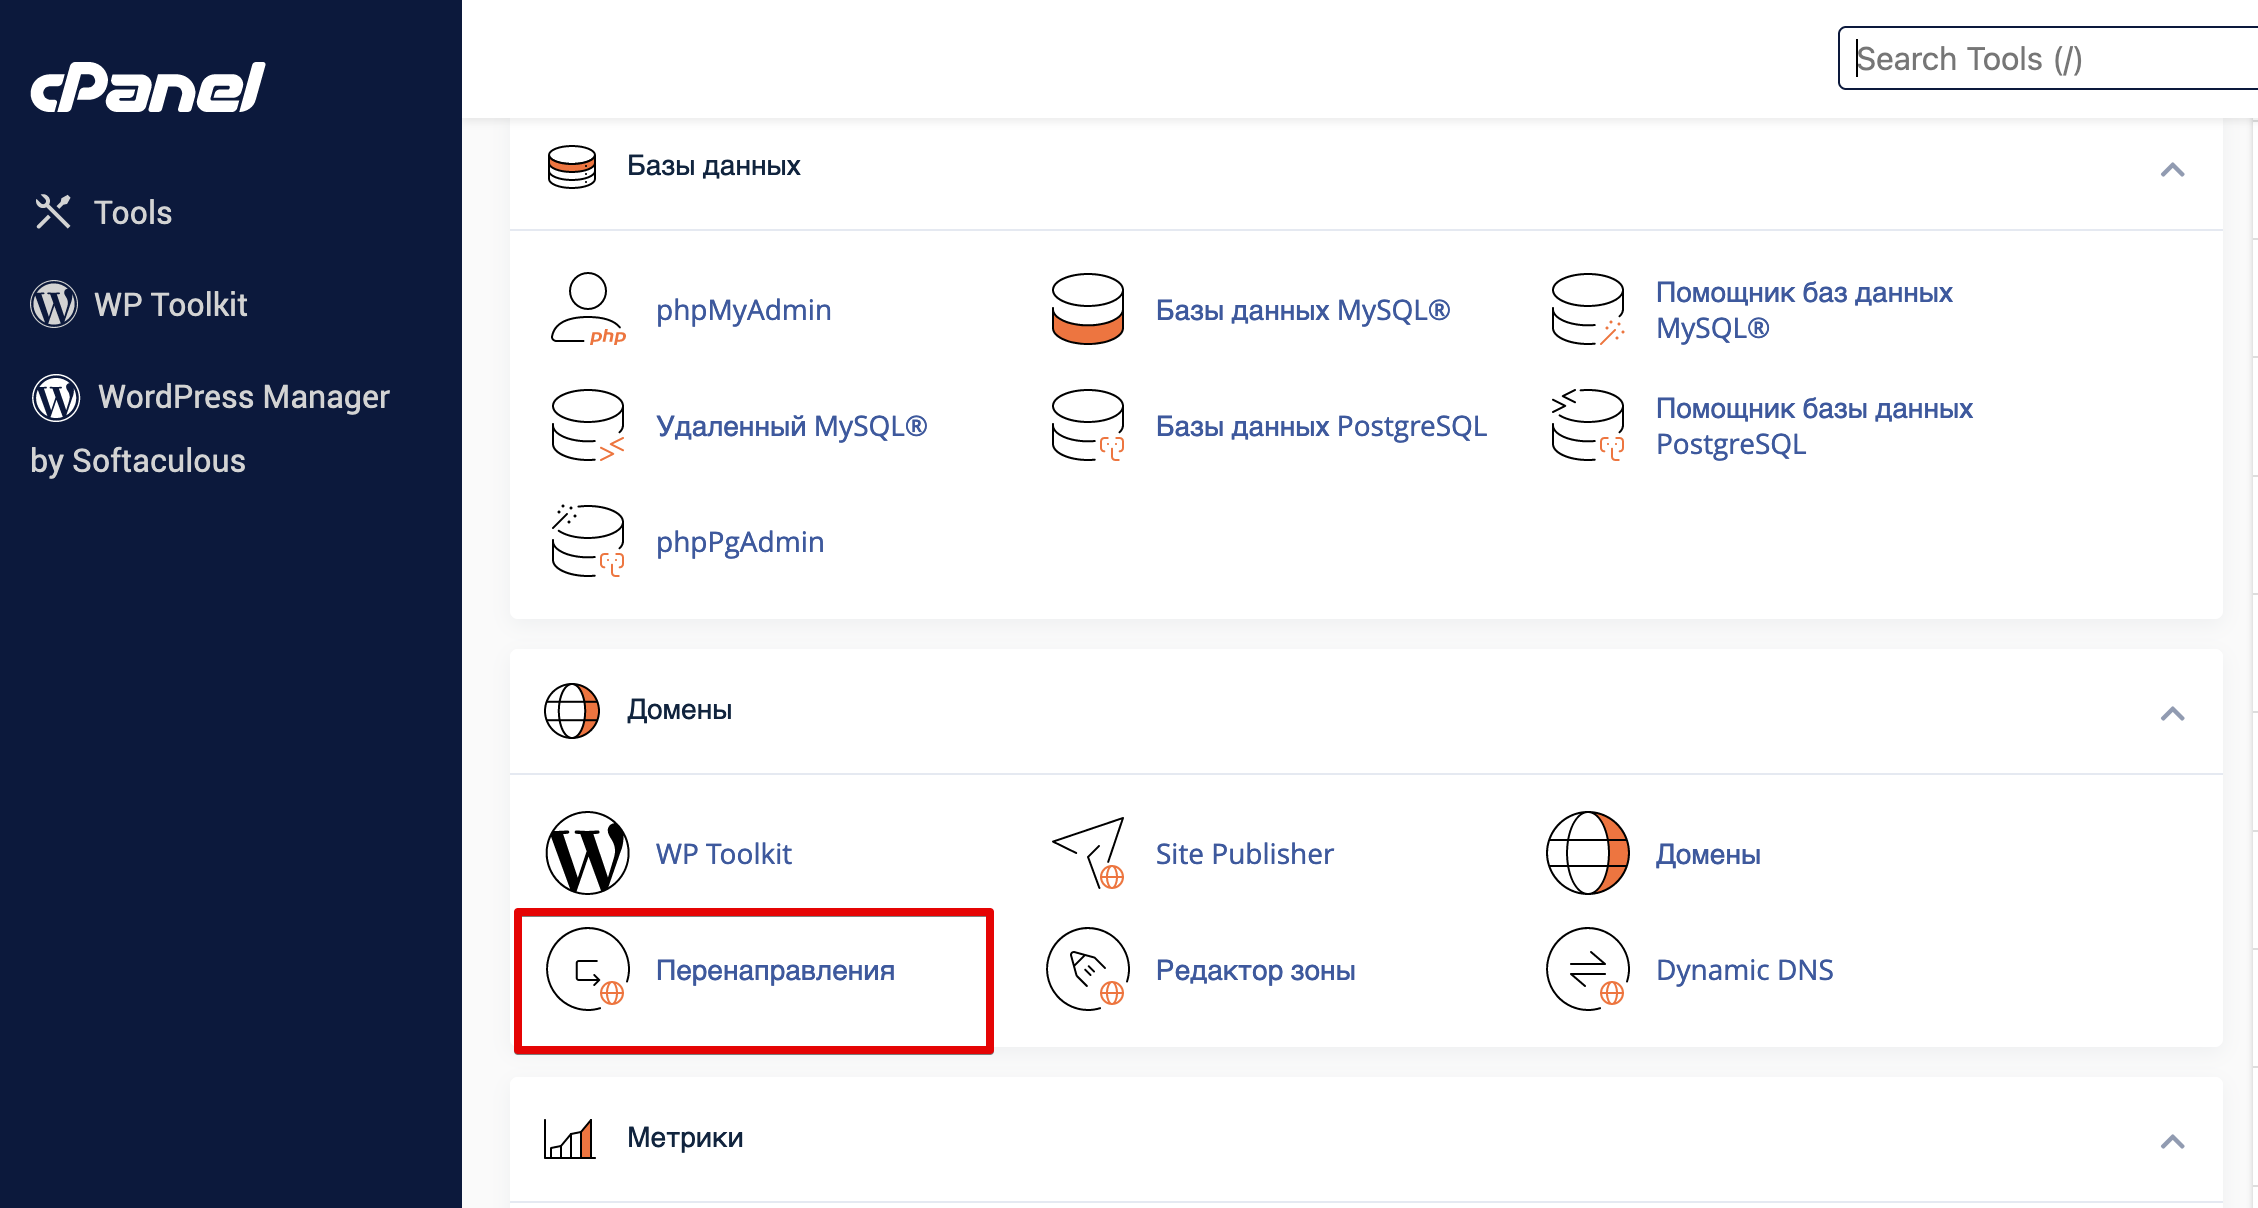Open the phpPgAdmin icon
The width and height of the screenshot is (2258, 1208).
588,542
